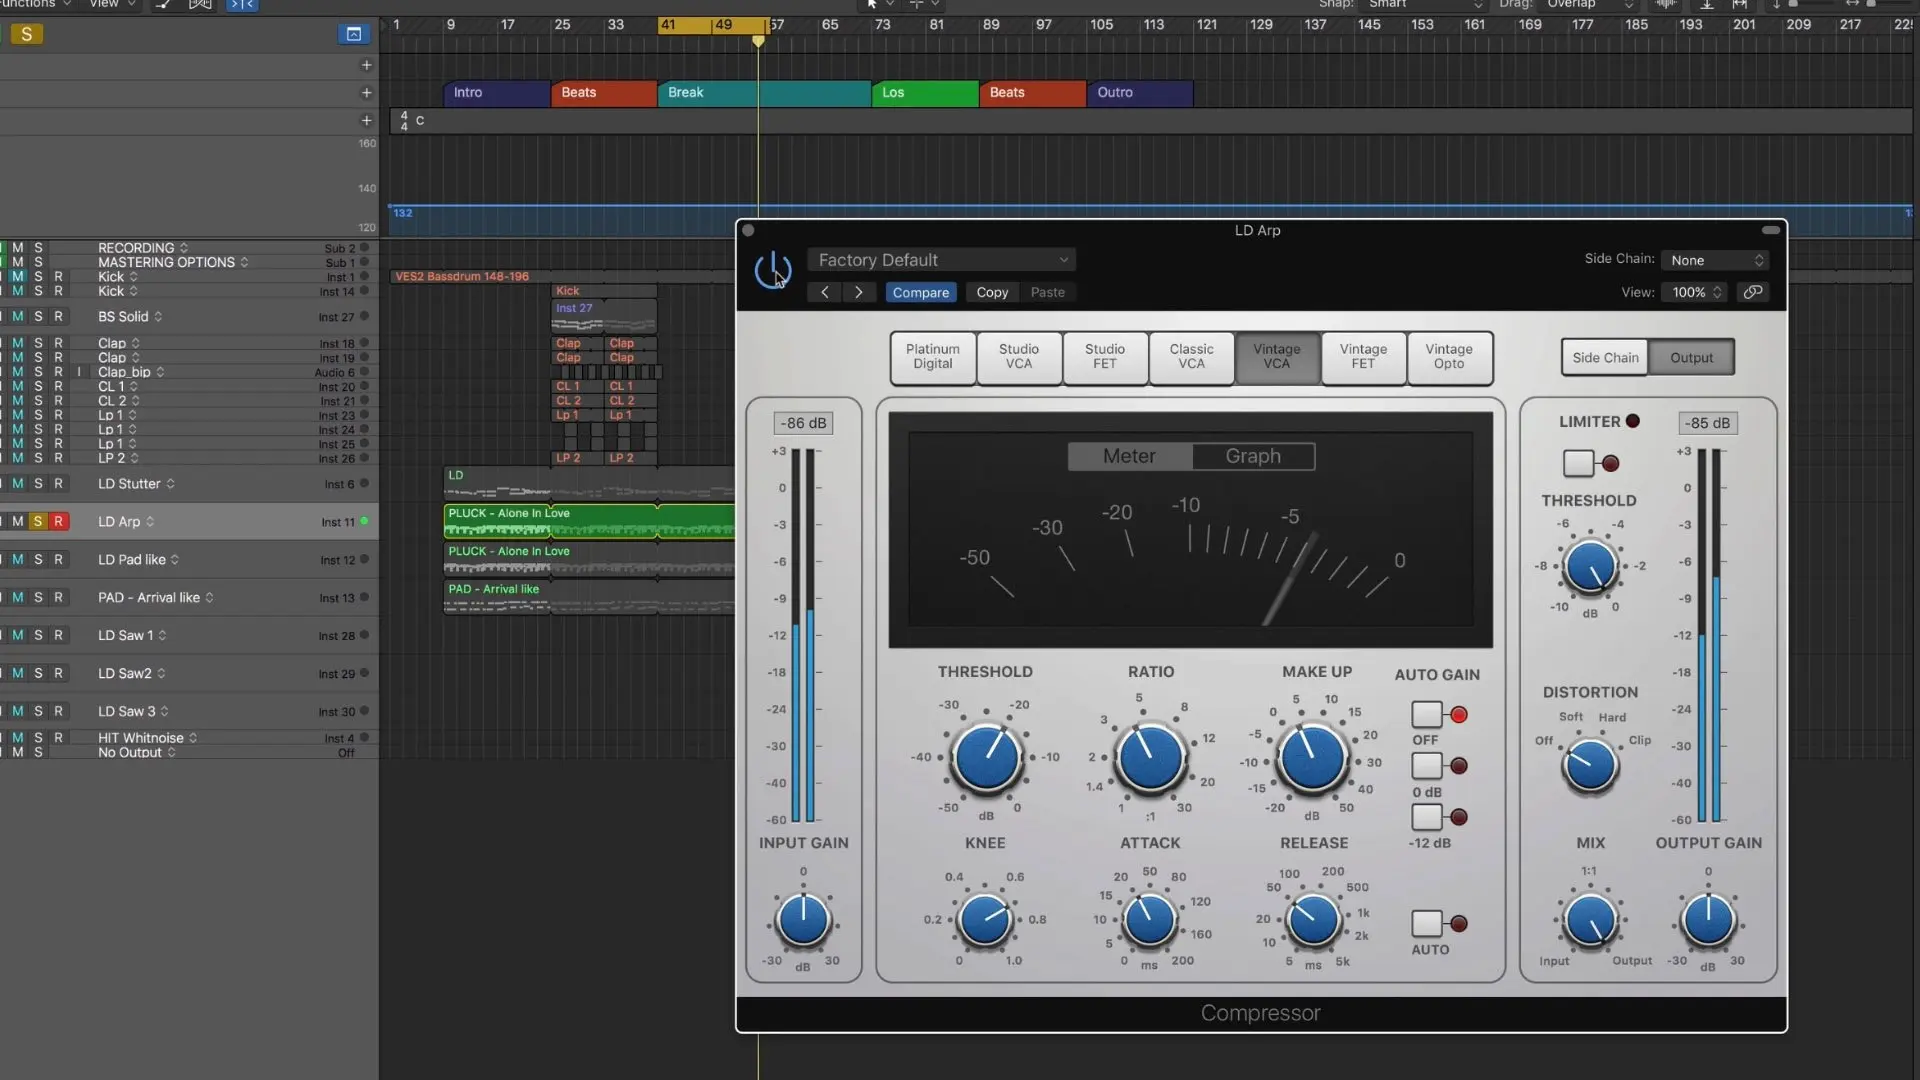This screenshot has height=1080, width=1920.
Task: Click the global Solo S button at top left
Action: (27, 34)
